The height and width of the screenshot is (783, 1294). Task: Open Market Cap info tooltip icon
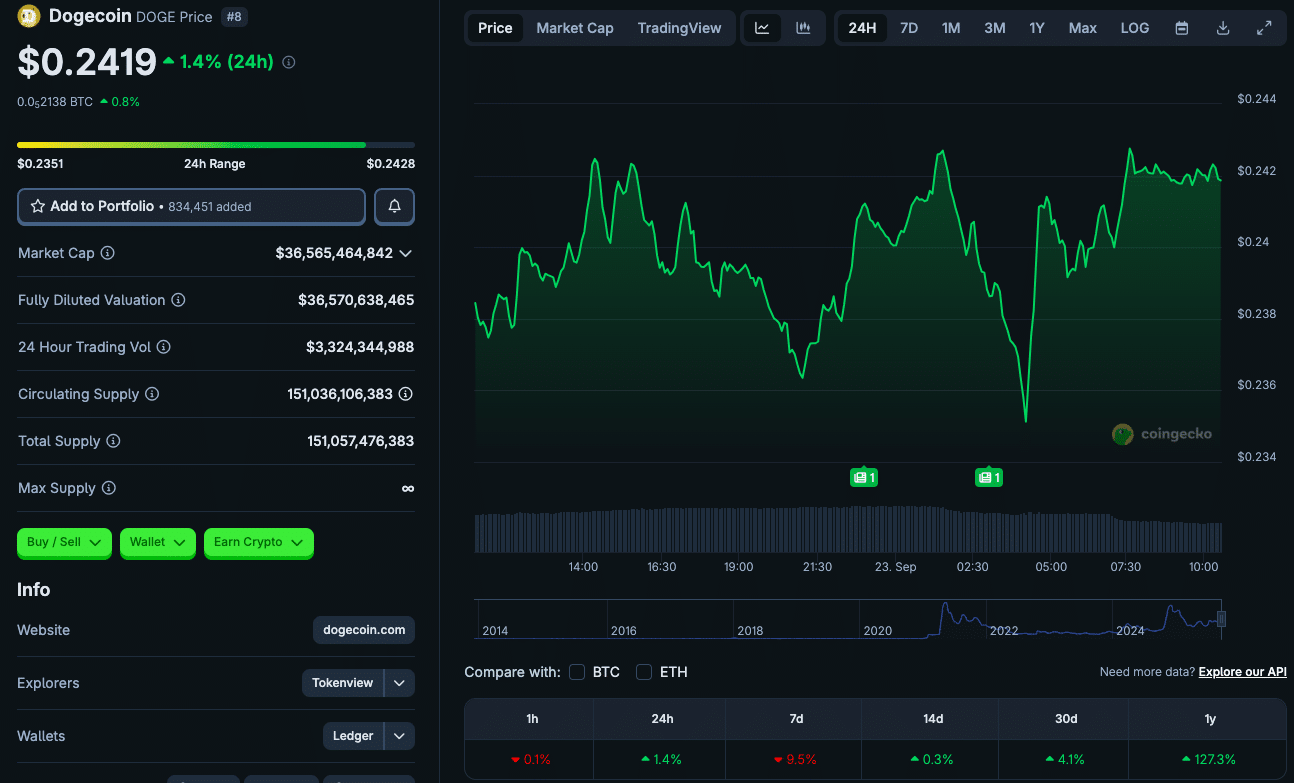[107, 253]
